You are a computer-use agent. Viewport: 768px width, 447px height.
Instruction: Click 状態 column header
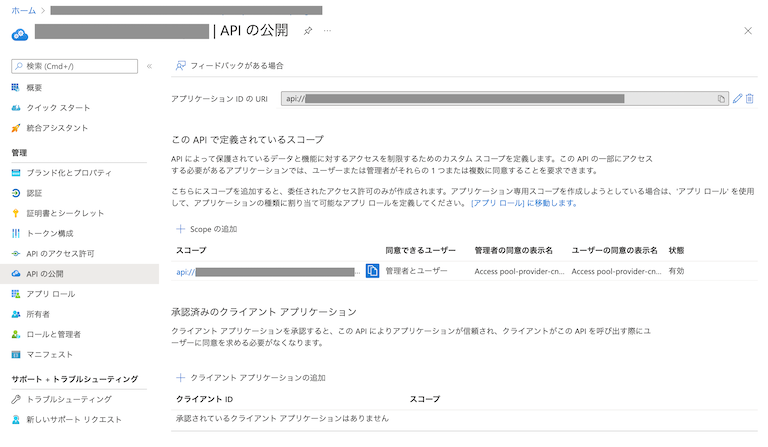tap(676, 250)
